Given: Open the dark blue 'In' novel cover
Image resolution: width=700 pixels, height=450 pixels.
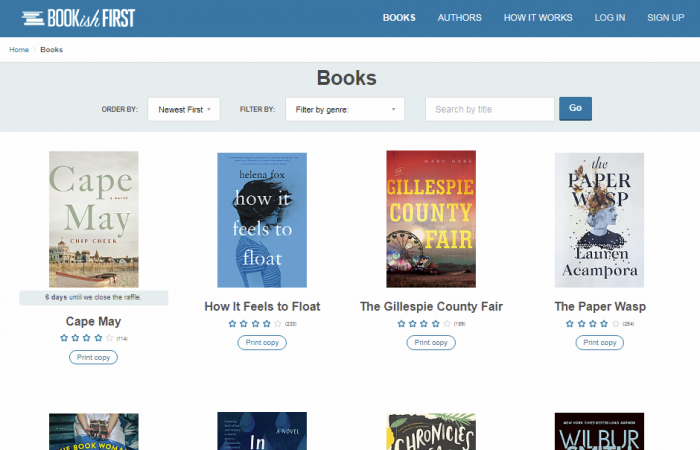Looking at the screenshot, I should pos(262,431).
